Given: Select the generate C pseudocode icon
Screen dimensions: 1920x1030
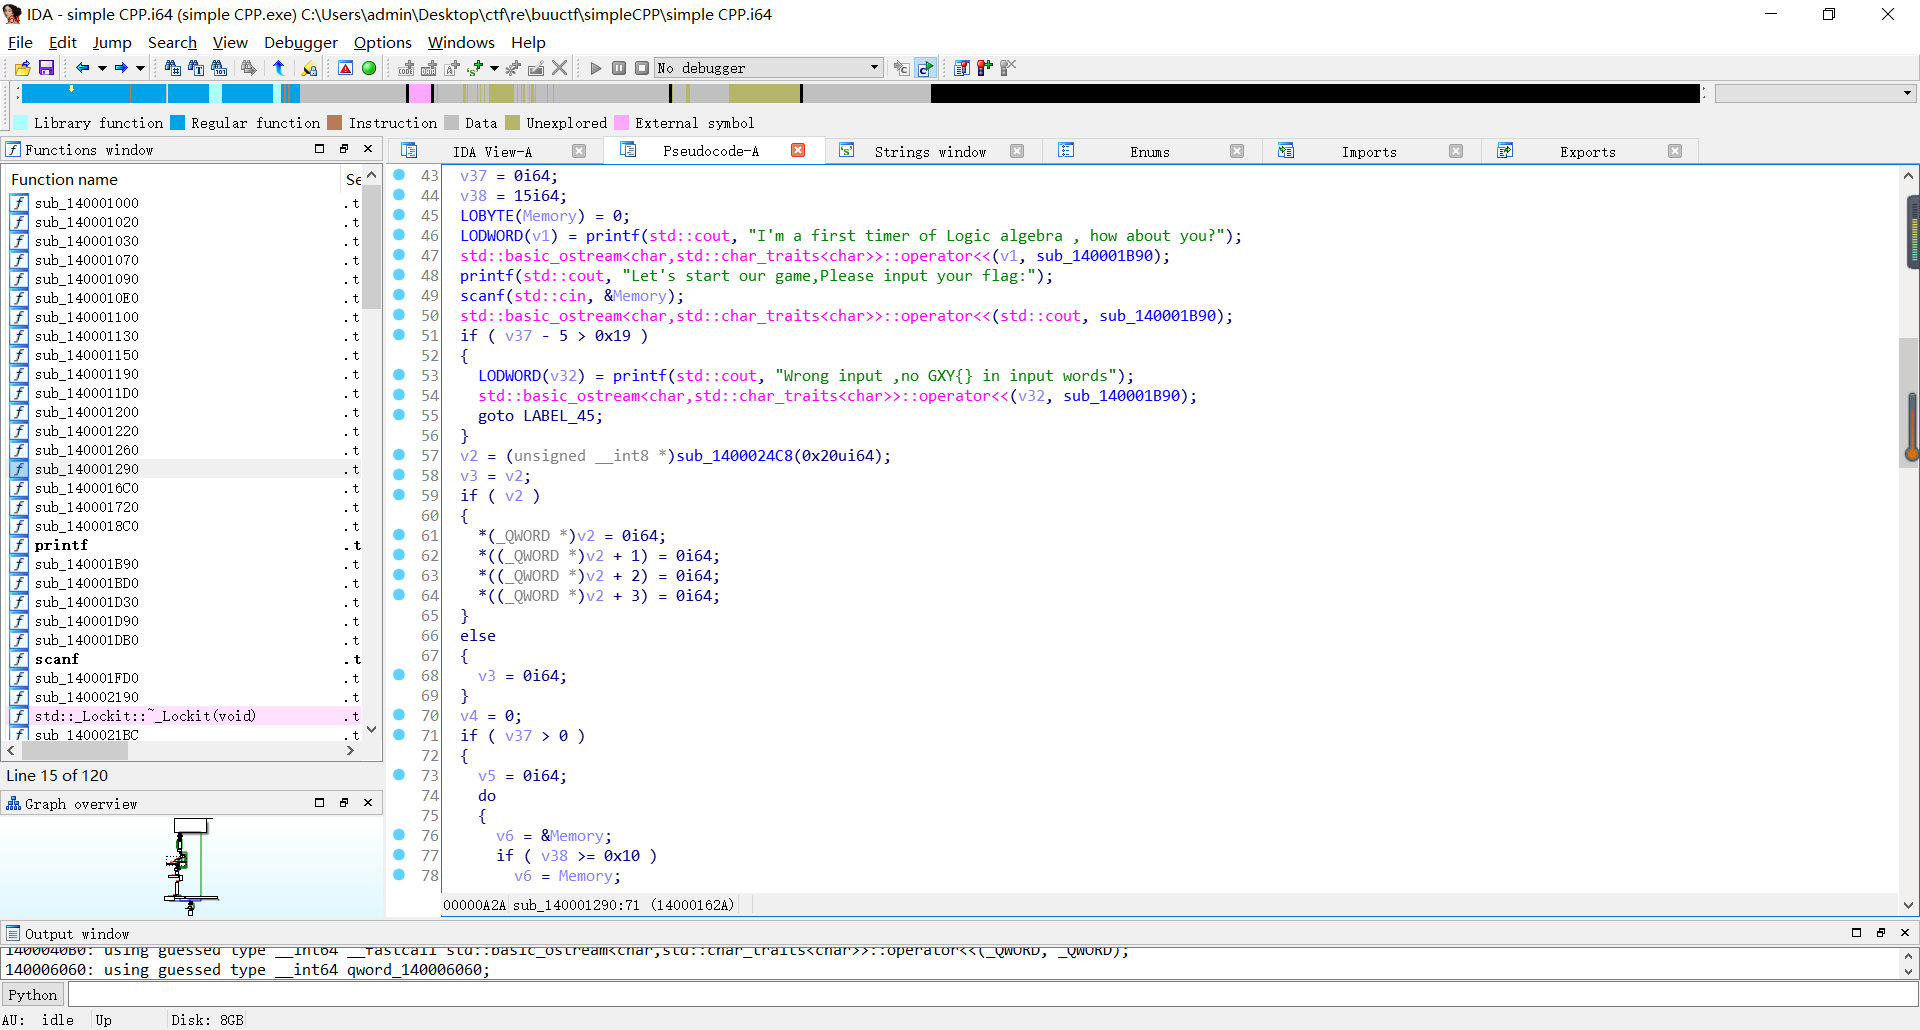Looking at the screenshot, I should (x=927, y=68).
